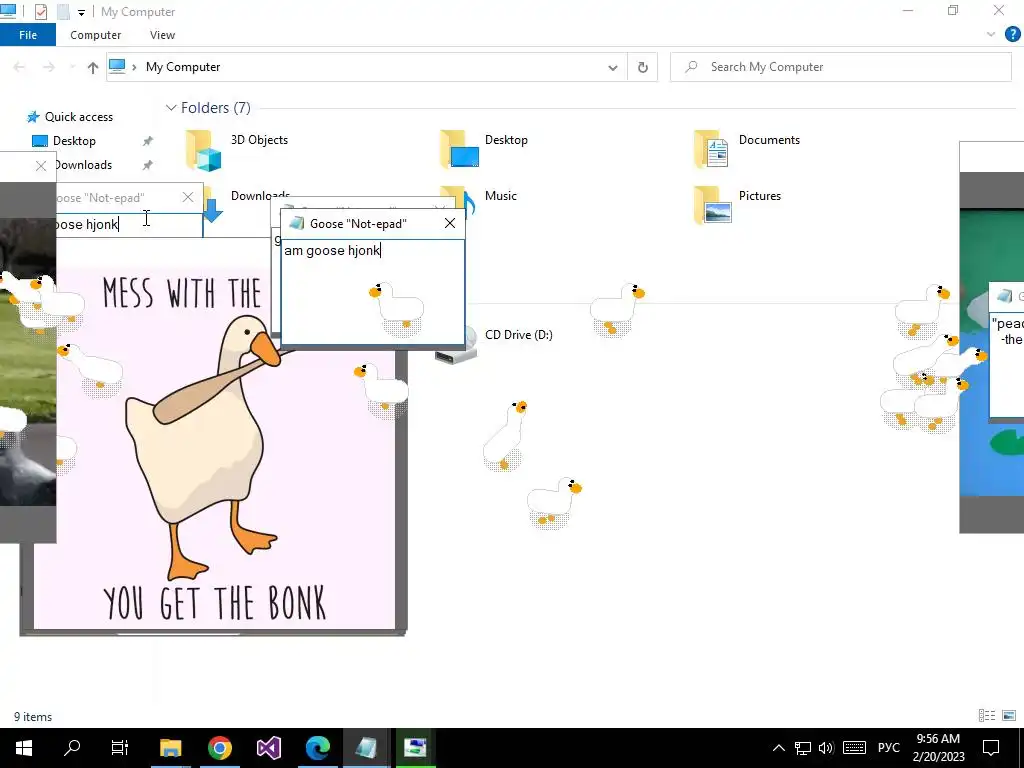Click the Search My Computer field
Image resolution: width=1024 pixels, height=768 pixels.
(840, 67)
